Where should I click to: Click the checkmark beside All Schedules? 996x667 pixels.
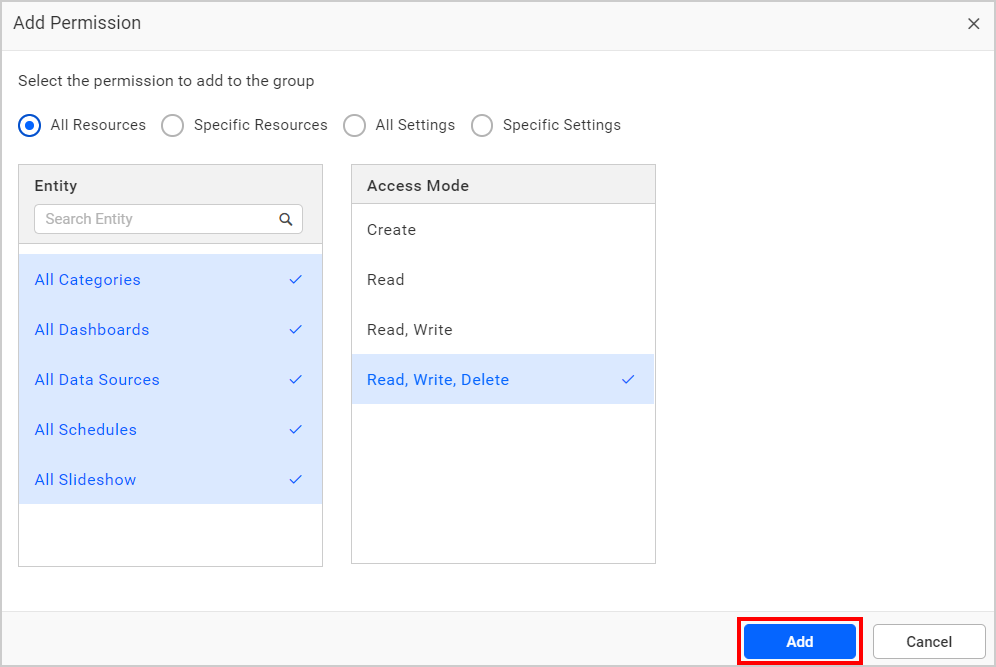coord(295,430)
